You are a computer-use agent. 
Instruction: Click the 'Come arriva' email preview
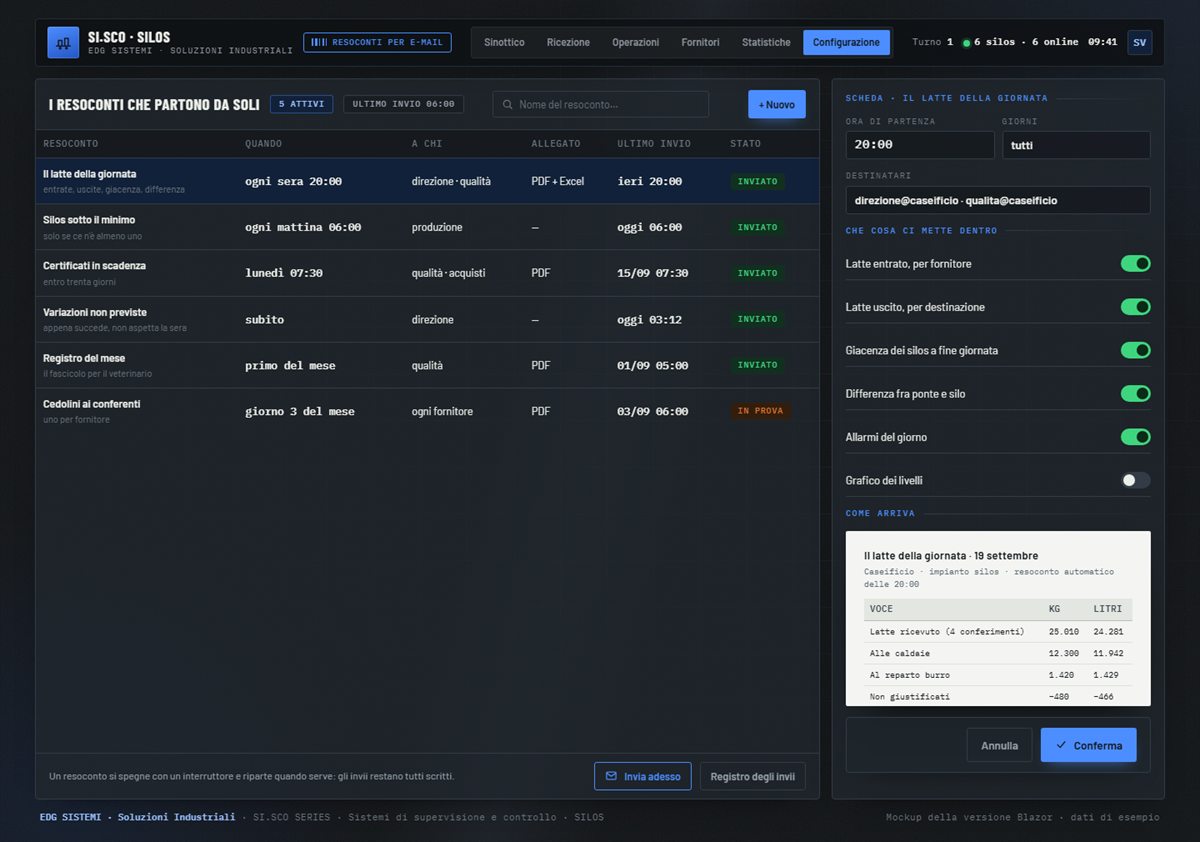tap(998, 619)
